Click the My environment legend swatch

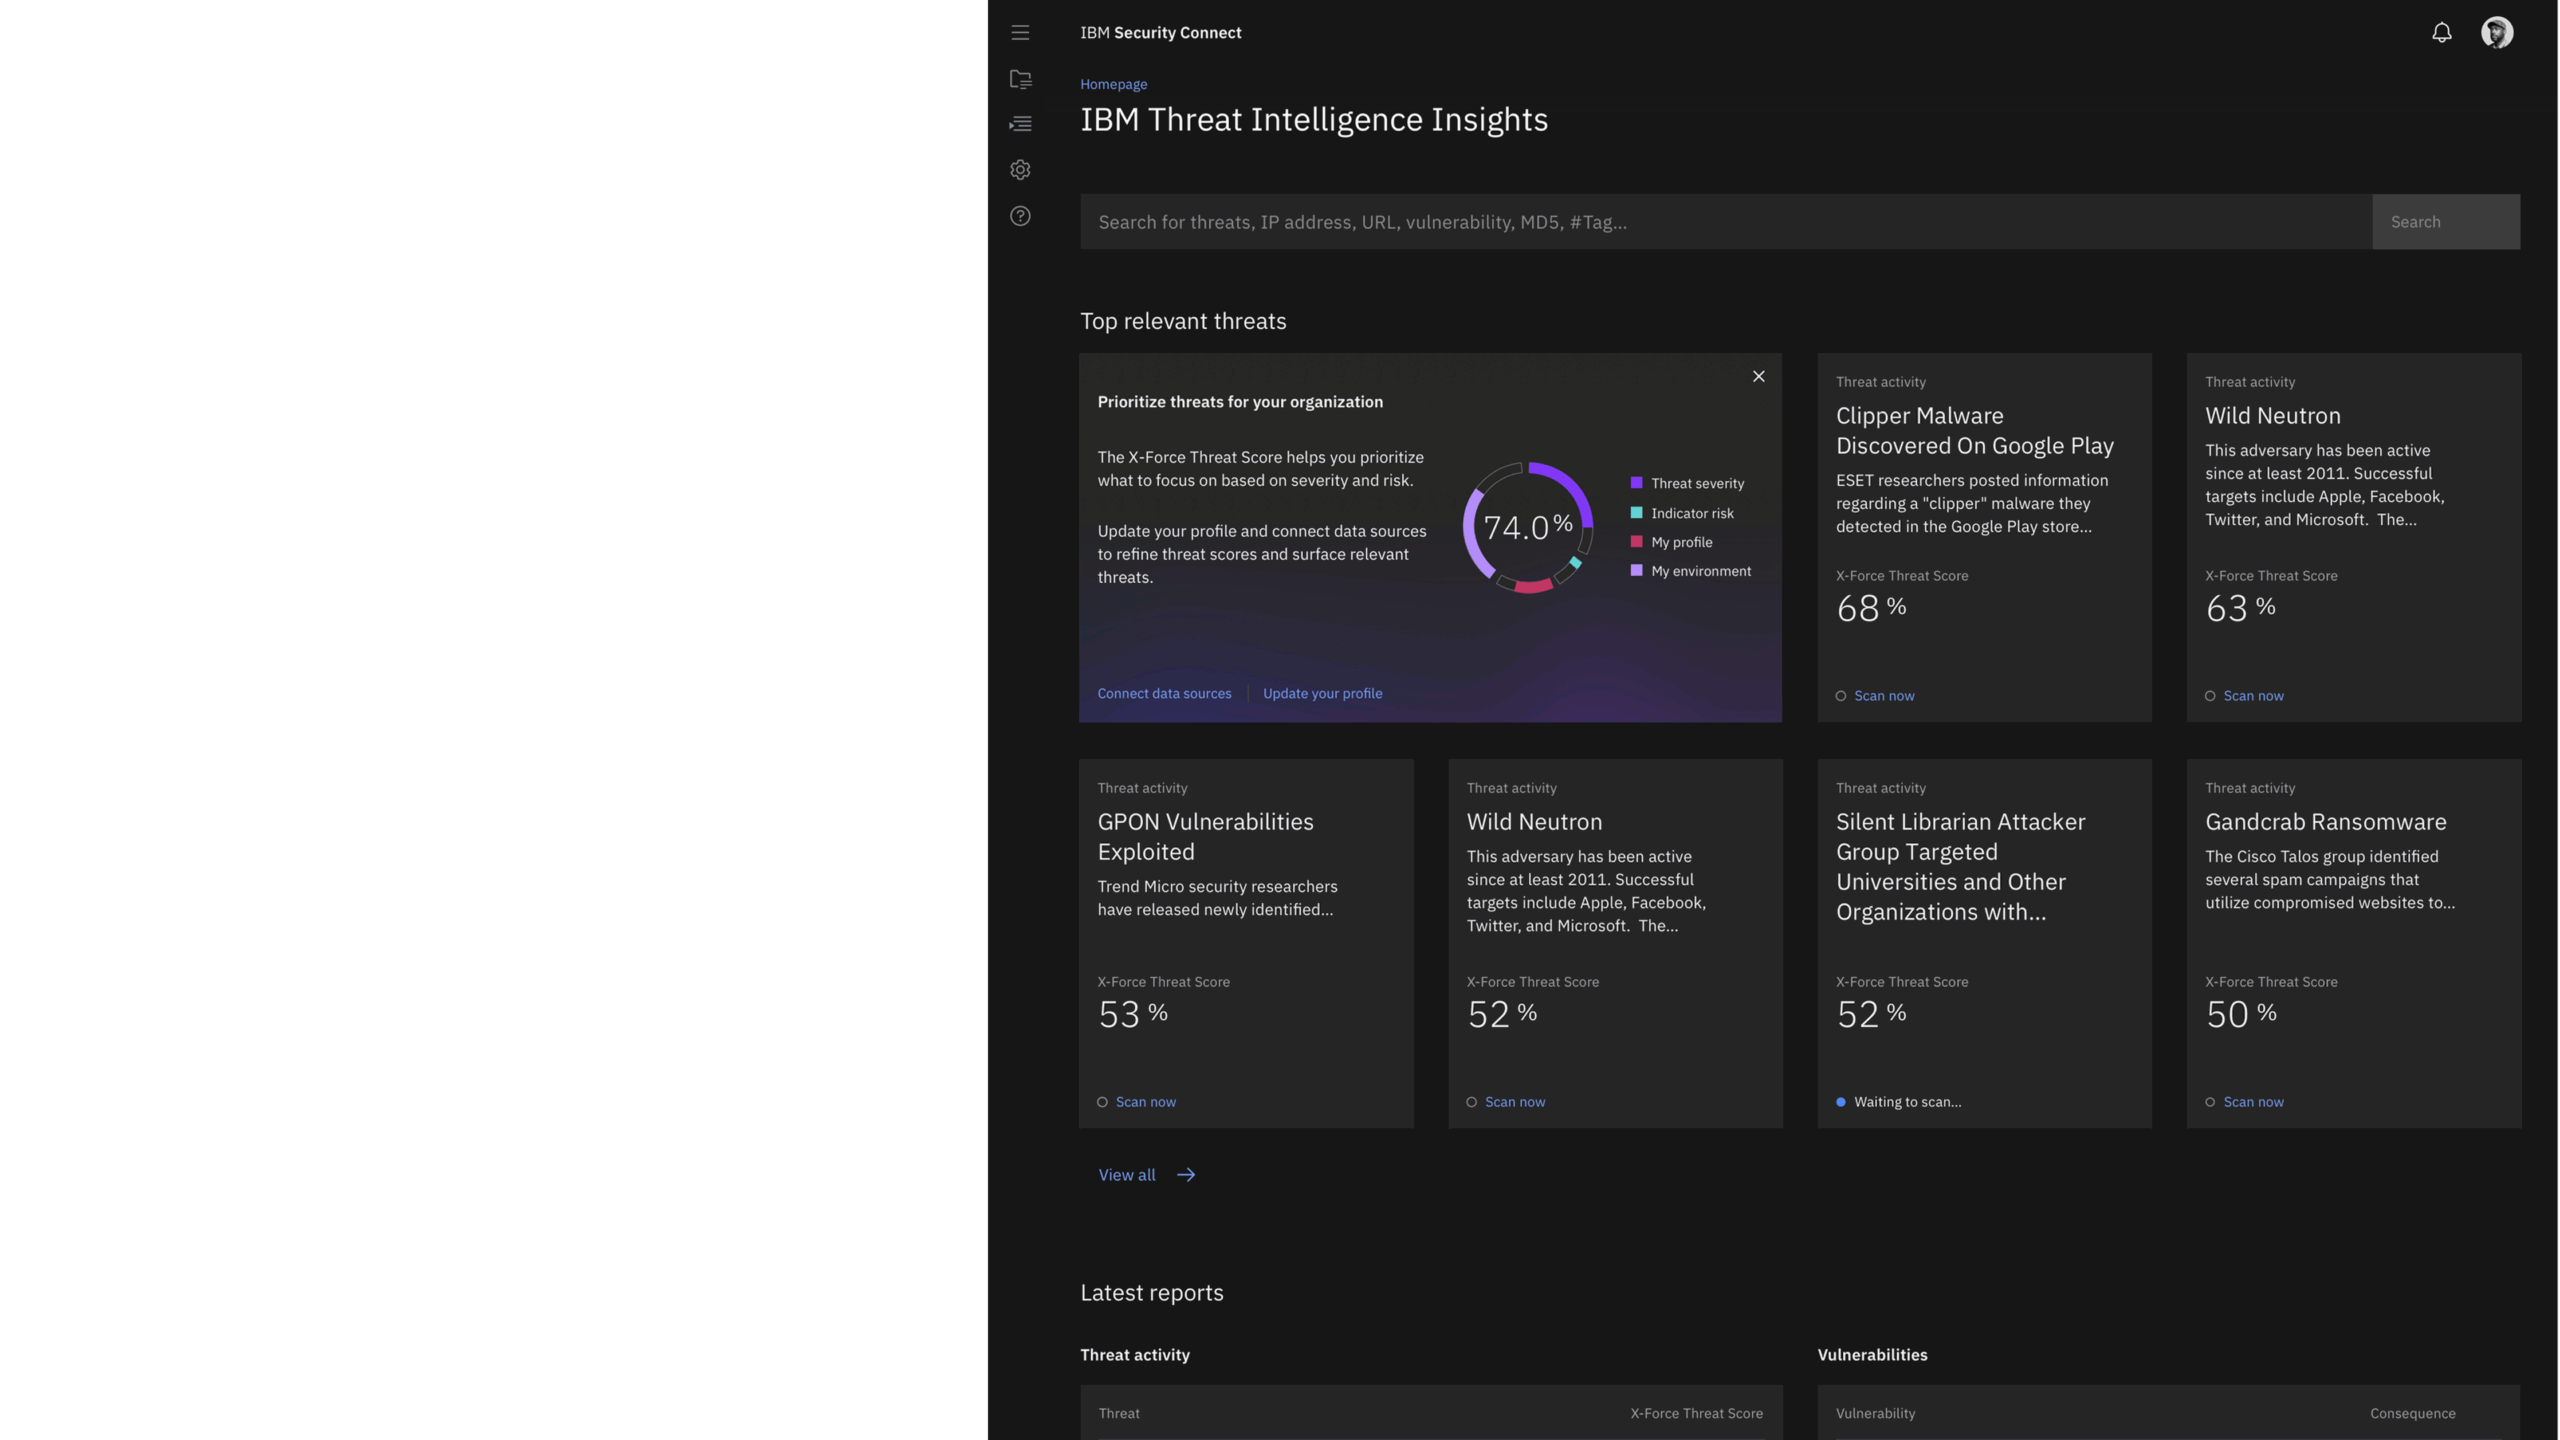point(1636,571)
